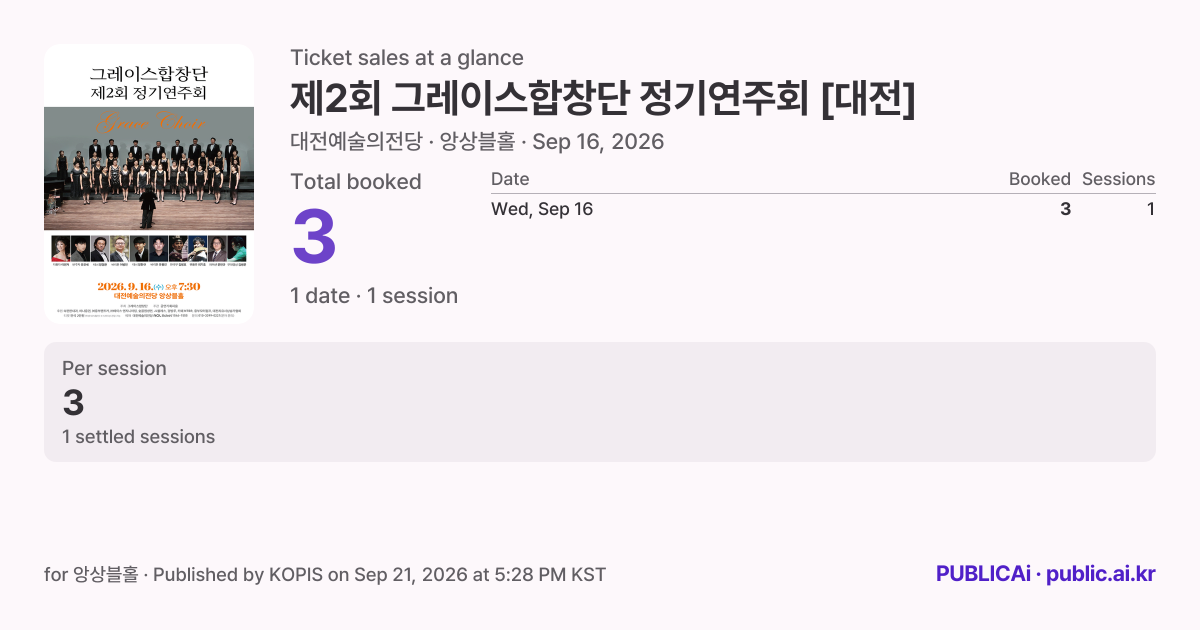The width and height of the screenshot is (1200, 630).
Task: Click the Sessions column header
Action: coord(1118,179)
